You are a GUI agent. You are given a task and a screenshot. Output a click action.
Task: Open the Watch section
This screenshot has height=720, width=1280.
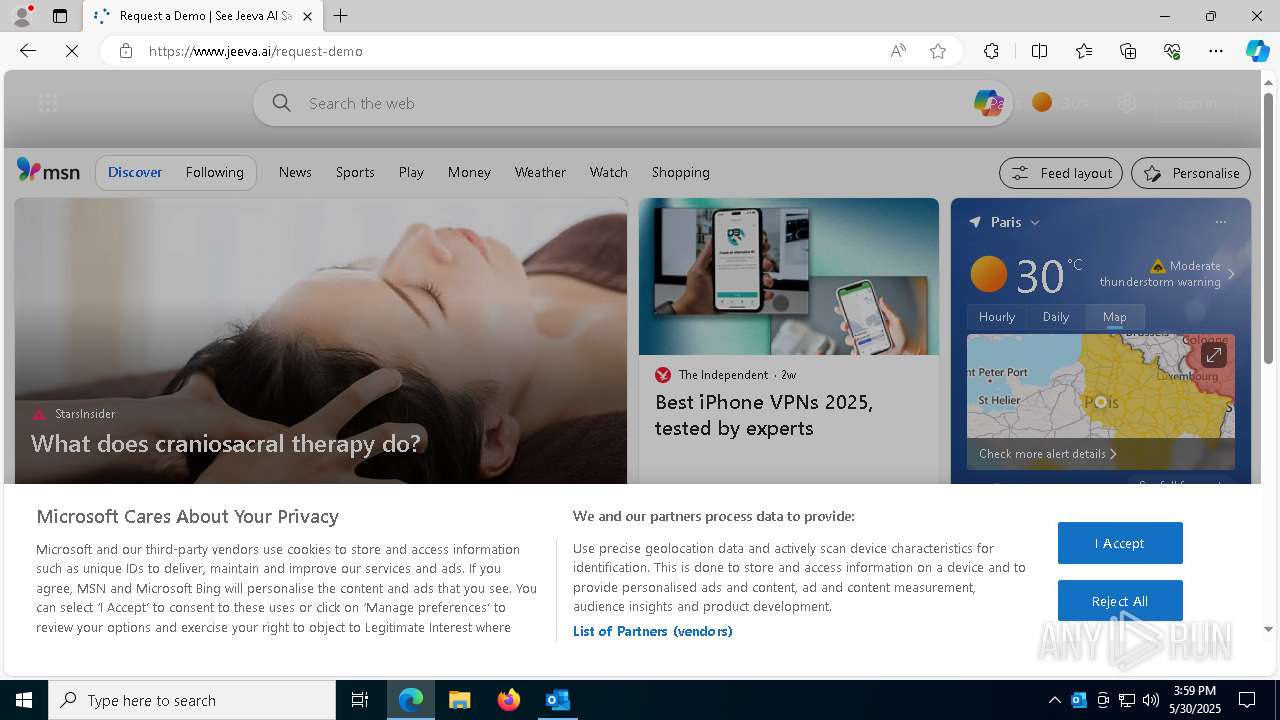tap(608, 172)
